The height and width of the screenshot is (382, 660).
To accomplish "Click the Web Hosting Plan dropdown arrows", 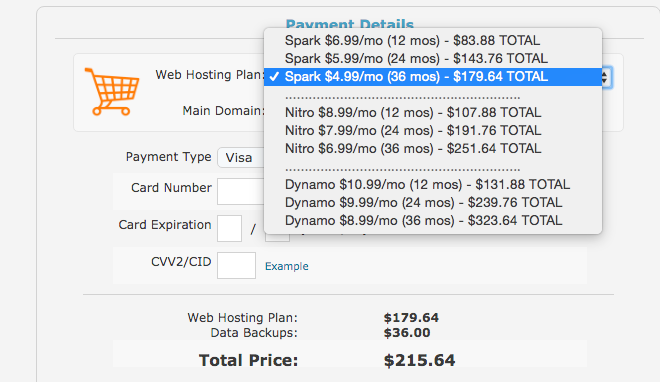I will [606, 77].
